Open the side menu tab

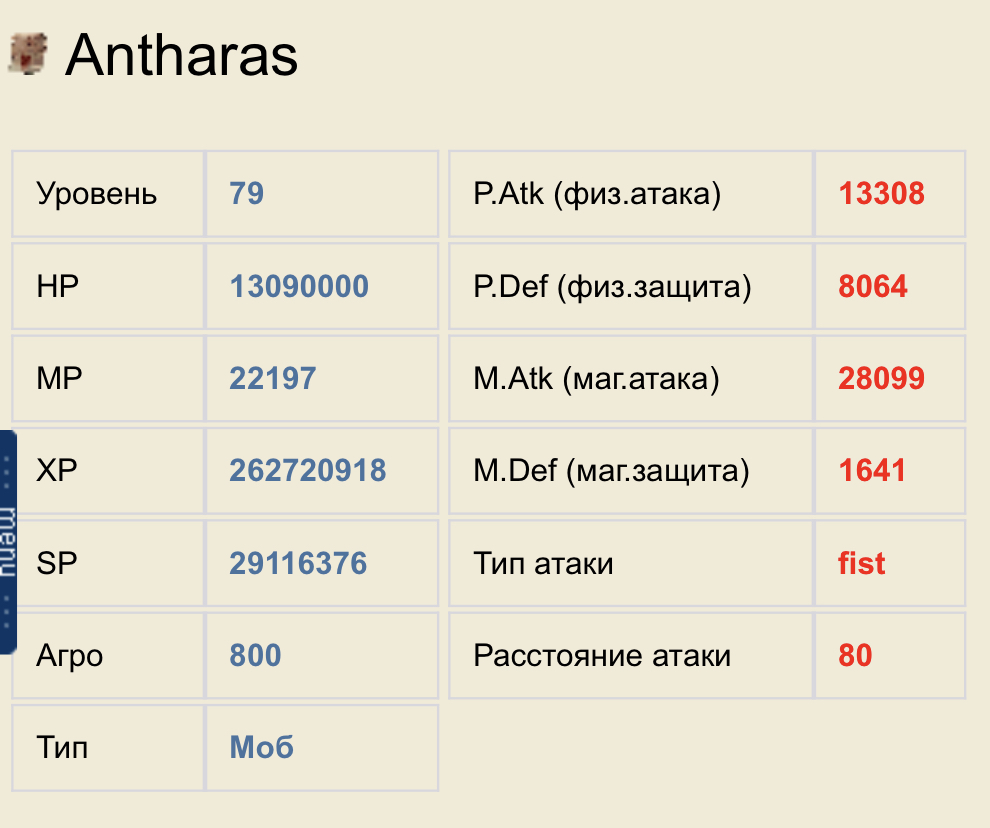click(x=8, y=543)
